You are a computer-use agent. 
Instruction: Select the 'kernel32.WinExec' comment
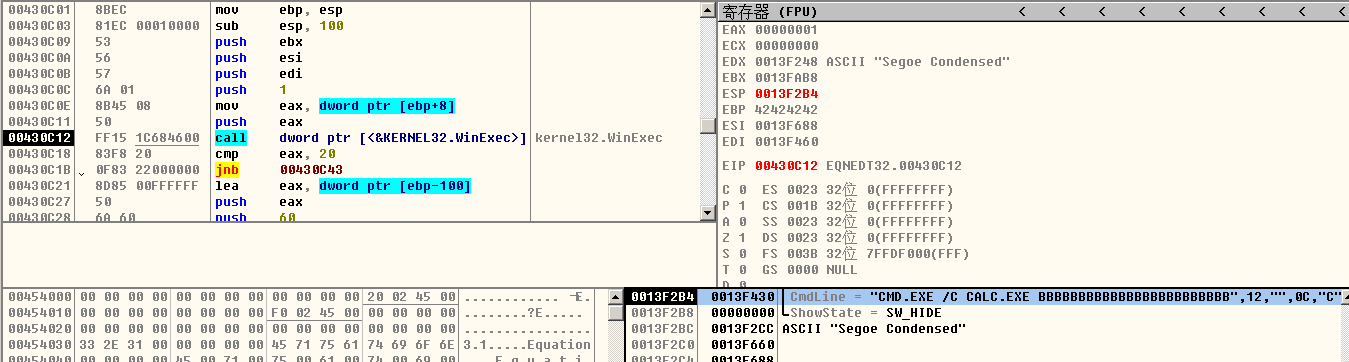pos(599,137)
